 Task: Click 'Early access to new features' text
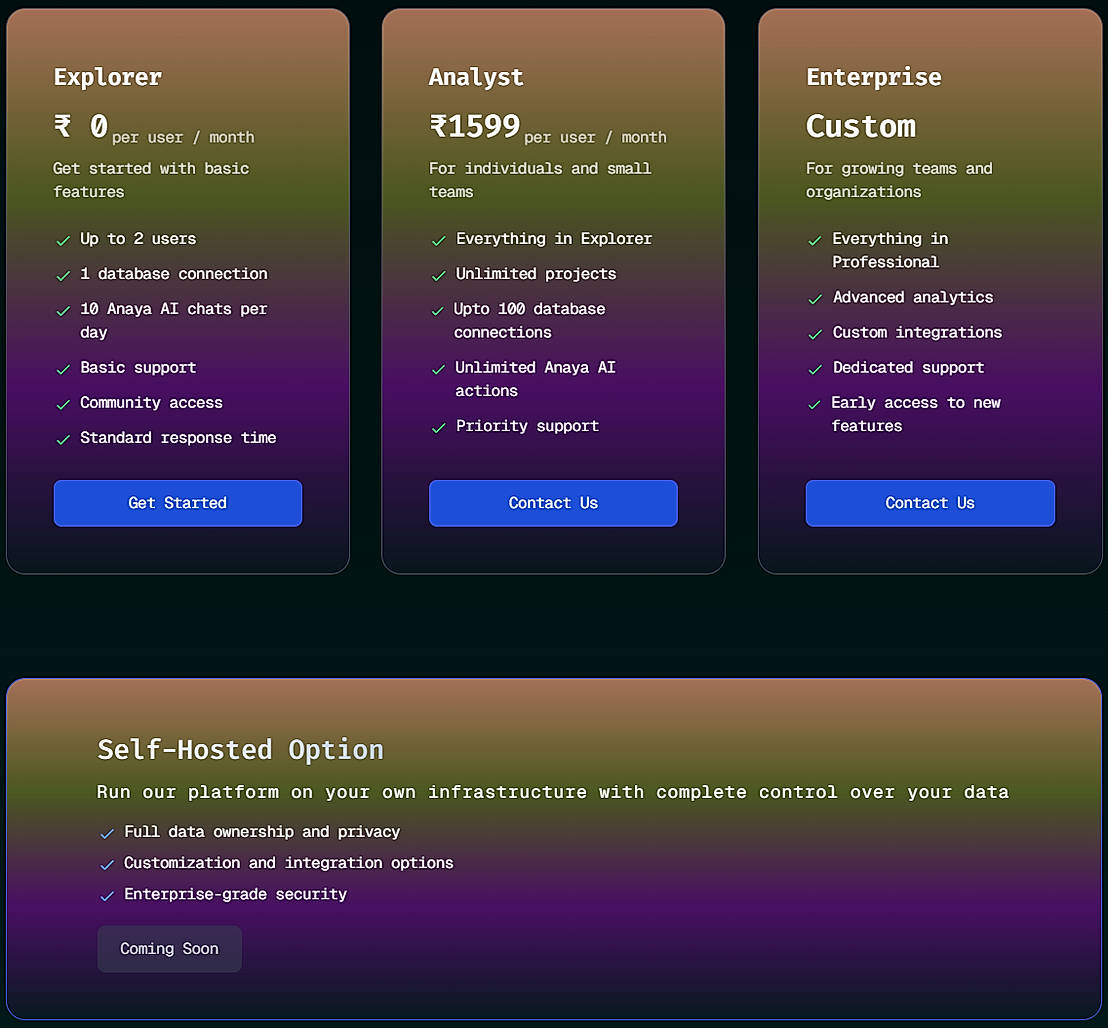click(x=916, y=414)
